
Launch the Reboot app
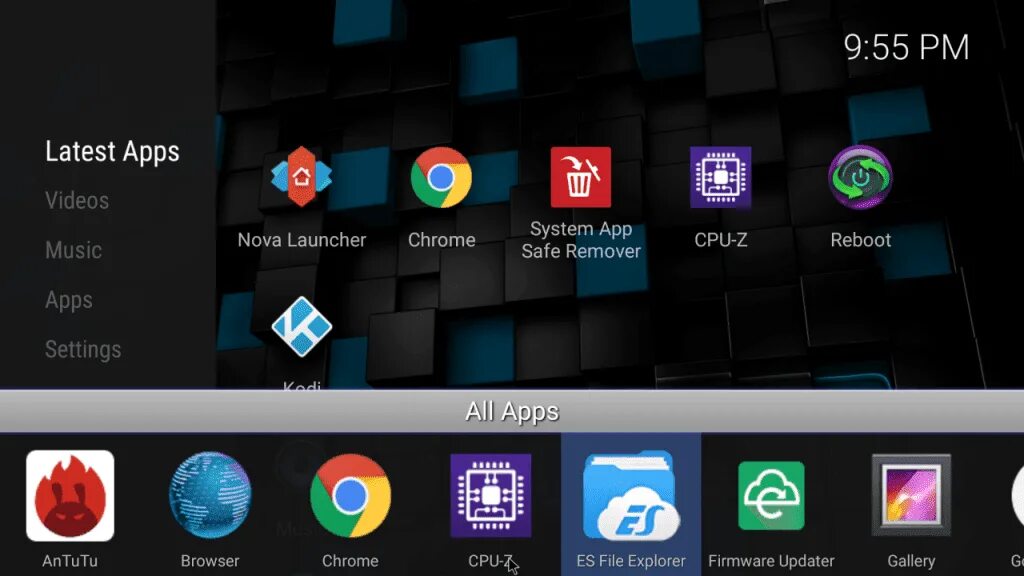[x=860, y=177]
